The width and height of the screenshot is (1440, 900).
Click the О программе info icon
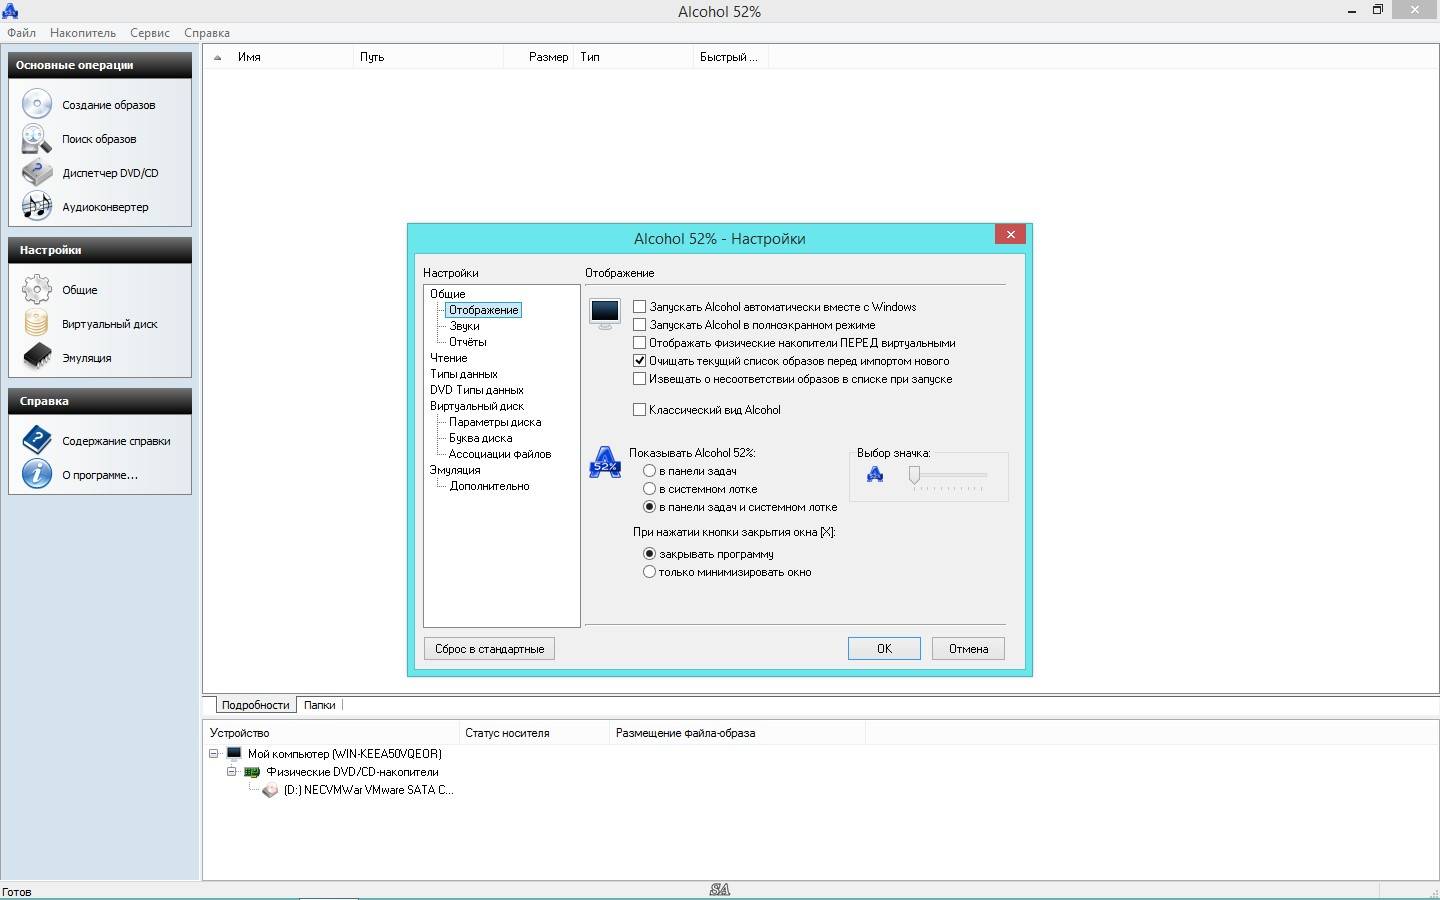(x=37, y=474)
